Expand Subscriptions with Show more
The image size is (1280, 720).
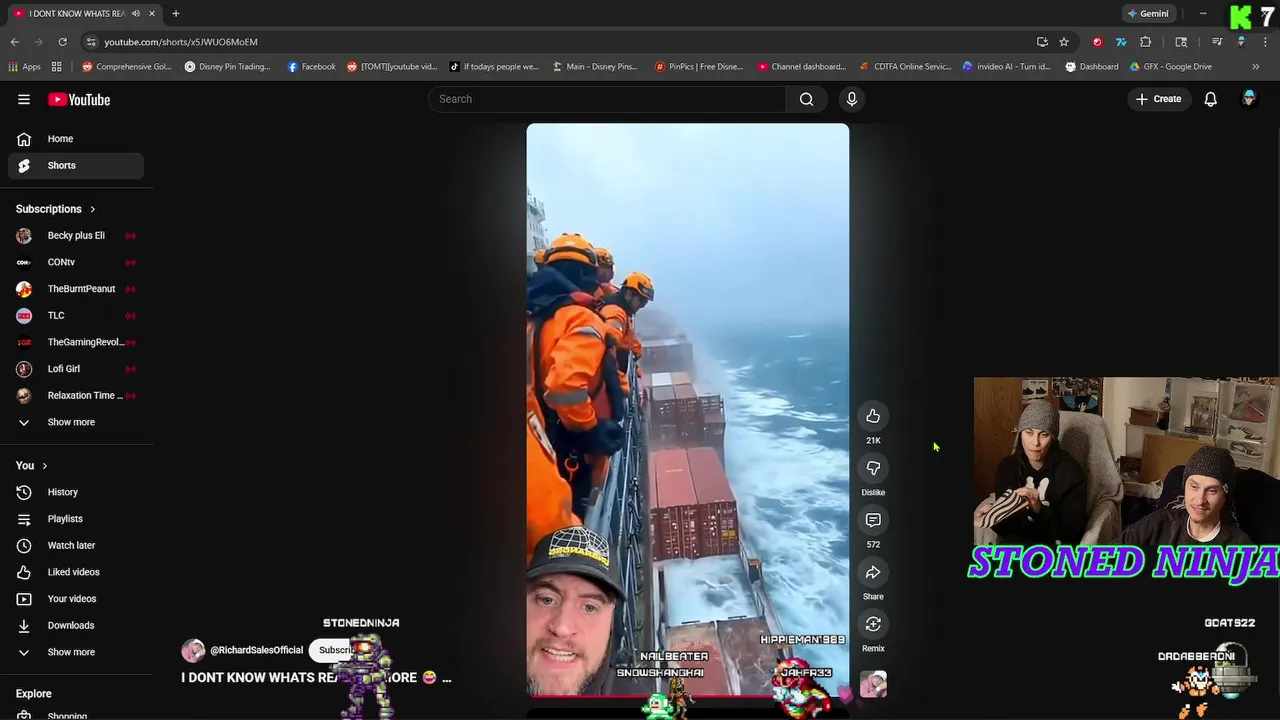[76, 422]
